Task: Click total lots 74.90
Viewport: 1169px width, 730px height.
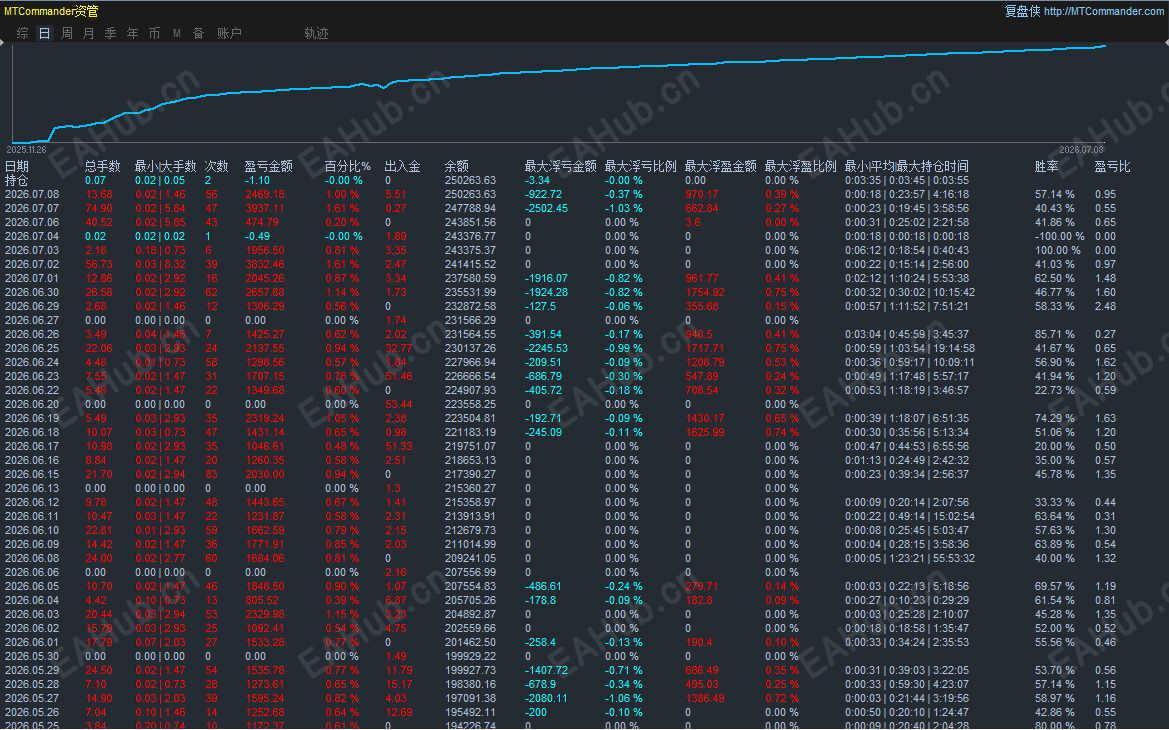Action: click(99, 209)
